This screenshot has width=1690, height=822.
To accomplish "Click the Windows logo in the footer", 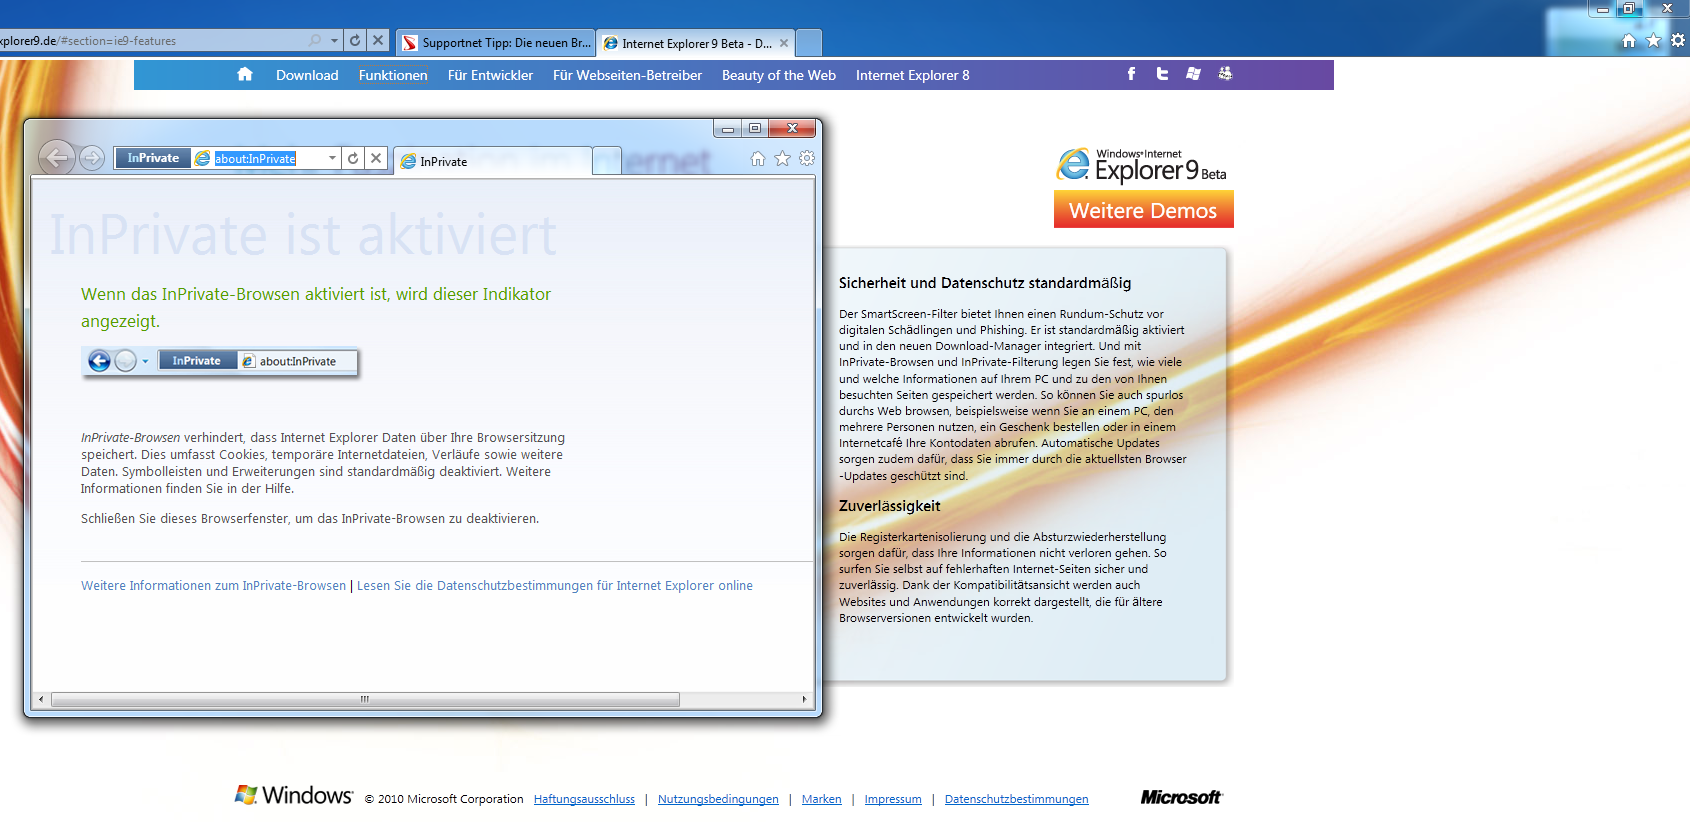I will (x=294, y=795).
